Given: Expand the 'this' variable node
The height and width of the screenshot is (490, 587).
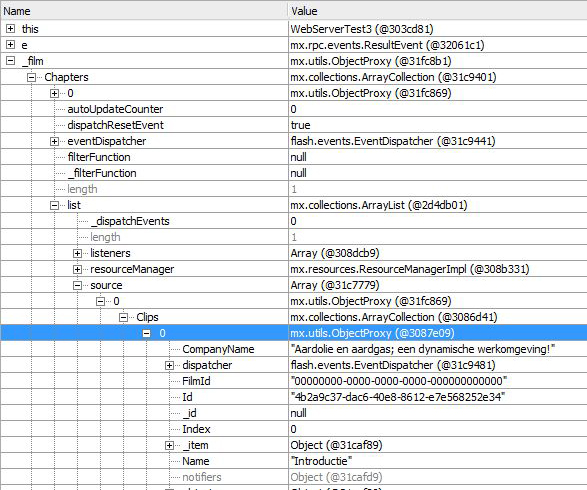Looking at the screenshot, I should coord(10,29).
